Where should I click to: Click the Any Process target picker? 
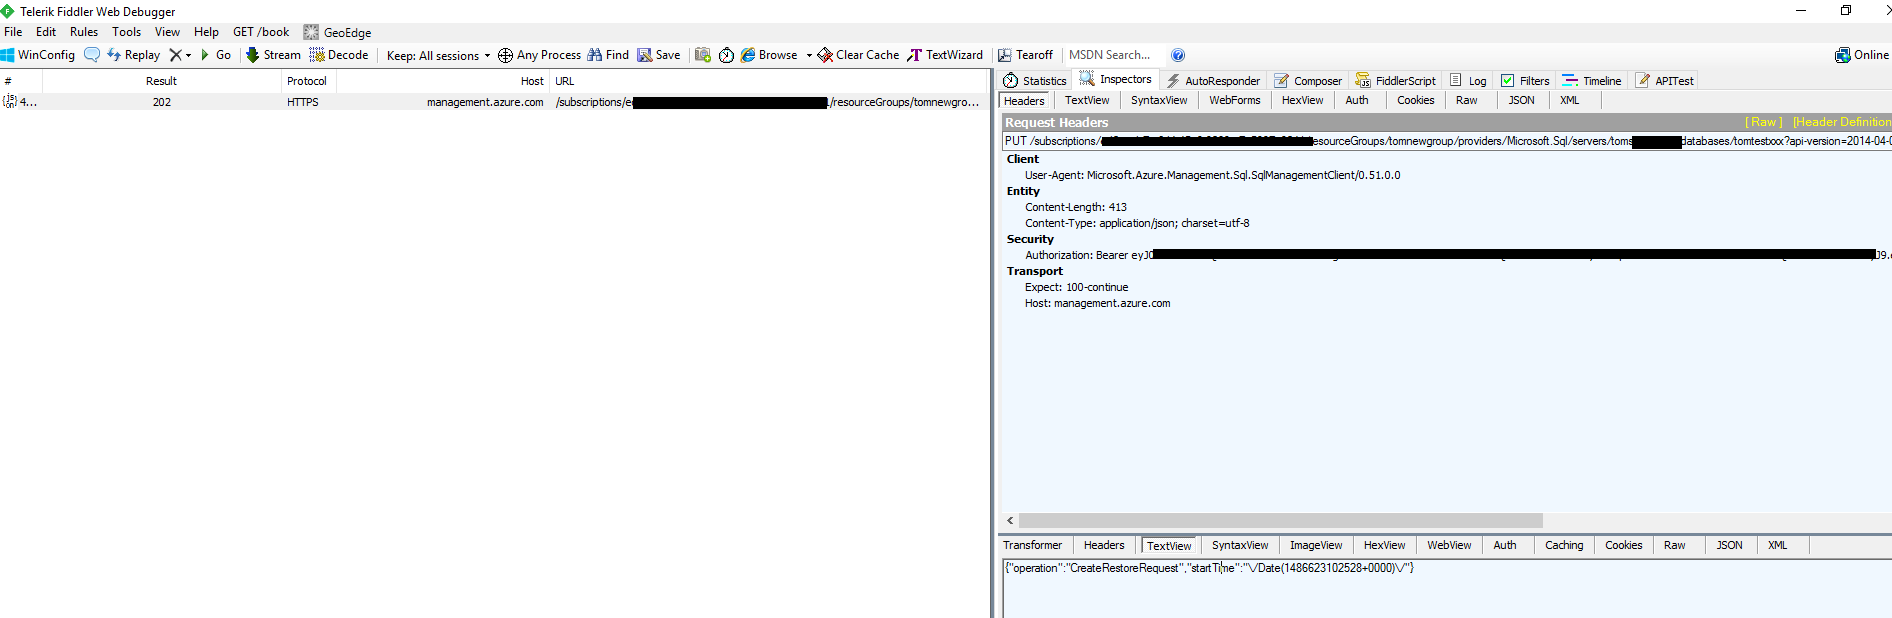pyautogui.click(x=539, y=55)
